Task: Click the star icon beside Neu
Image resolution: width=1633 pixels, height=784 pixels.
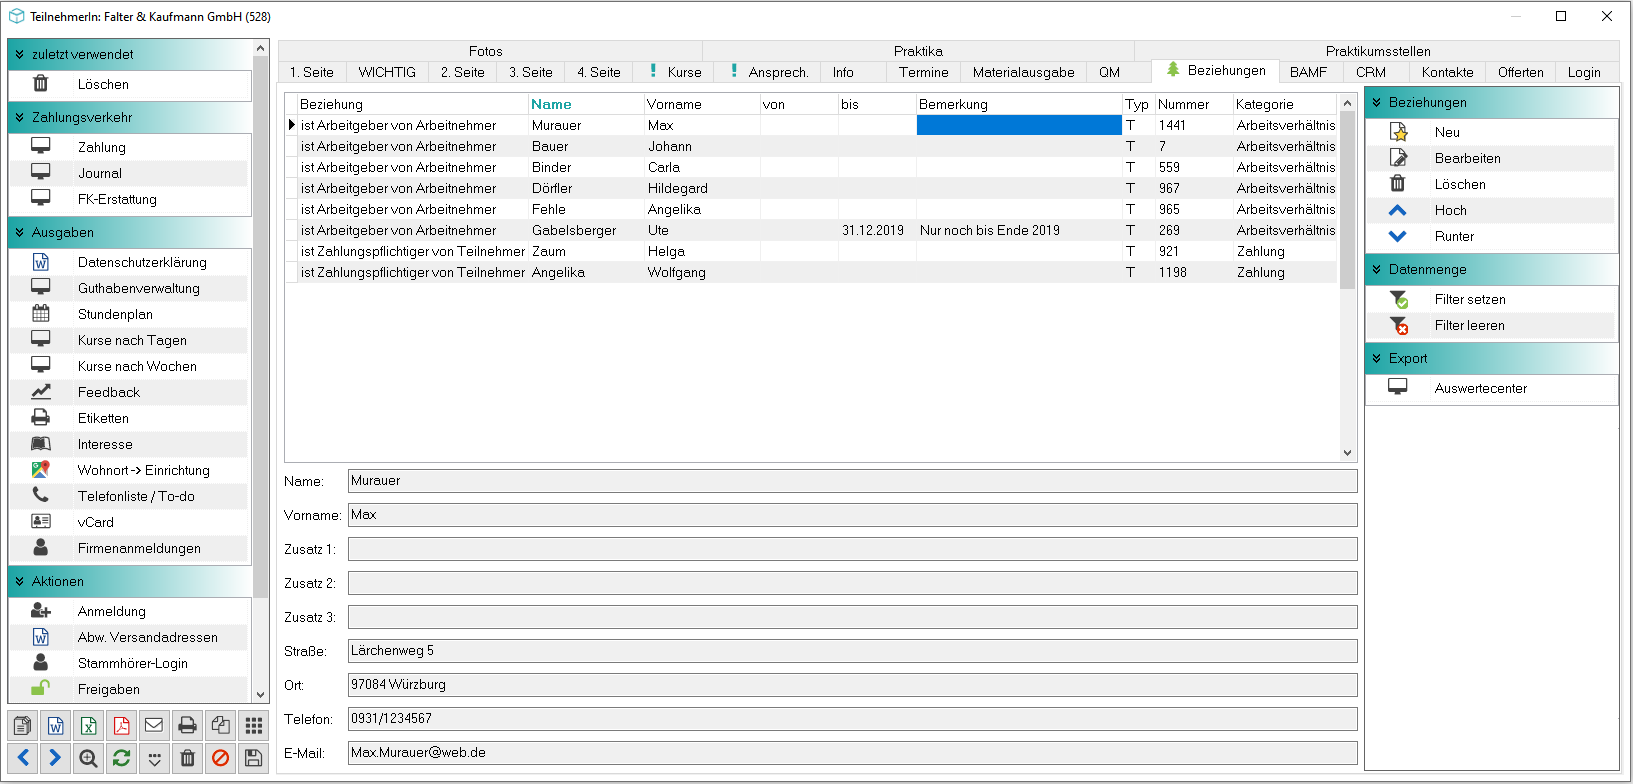Action: coord(1398,132)
